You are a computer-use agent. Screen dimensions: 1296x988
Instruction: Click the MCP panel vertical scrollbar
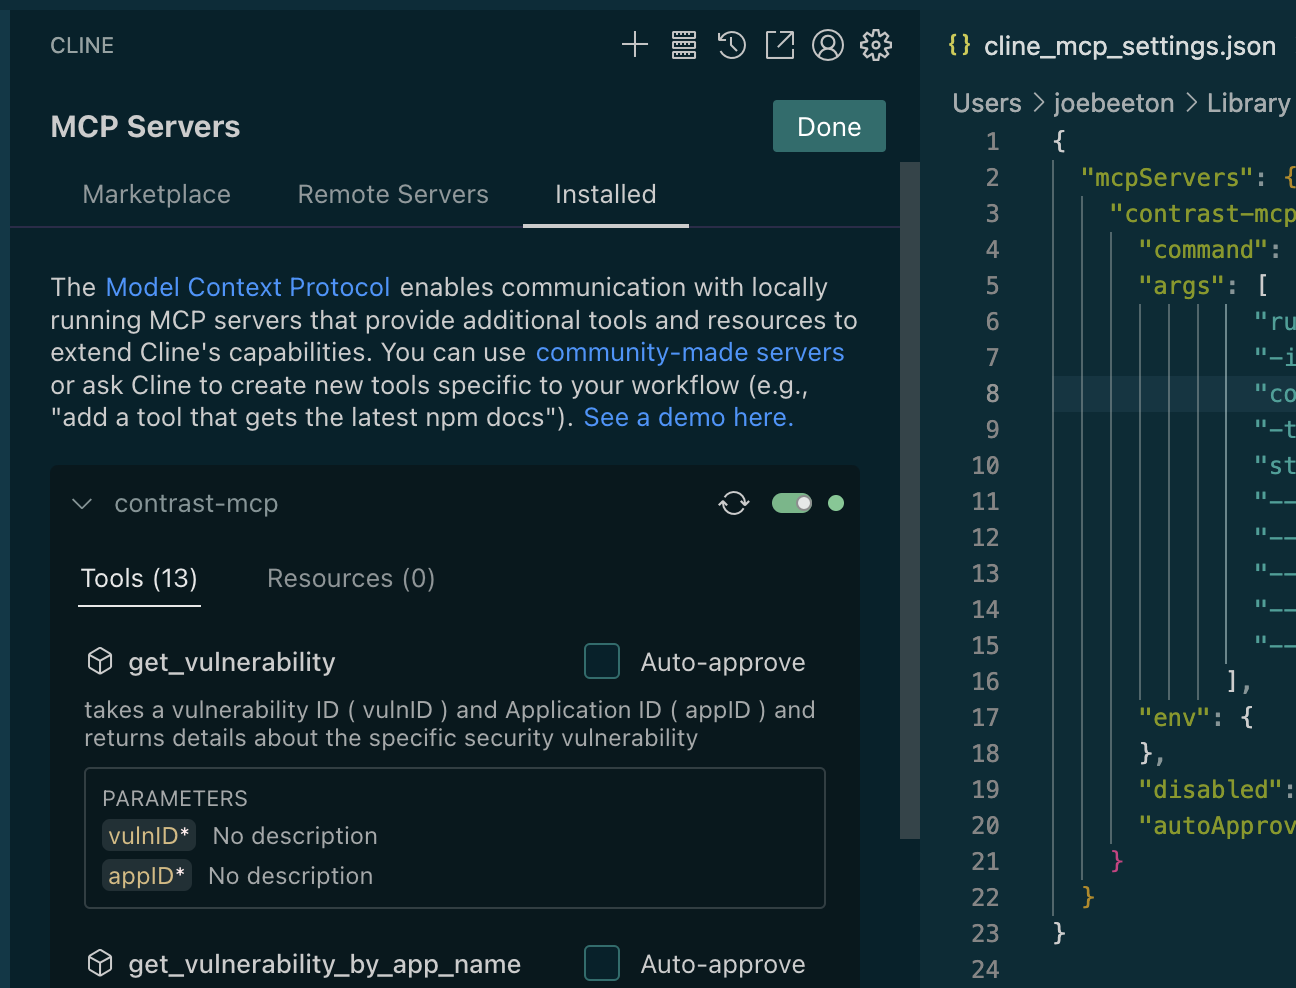pyautogui.click(x=910, y=500)
